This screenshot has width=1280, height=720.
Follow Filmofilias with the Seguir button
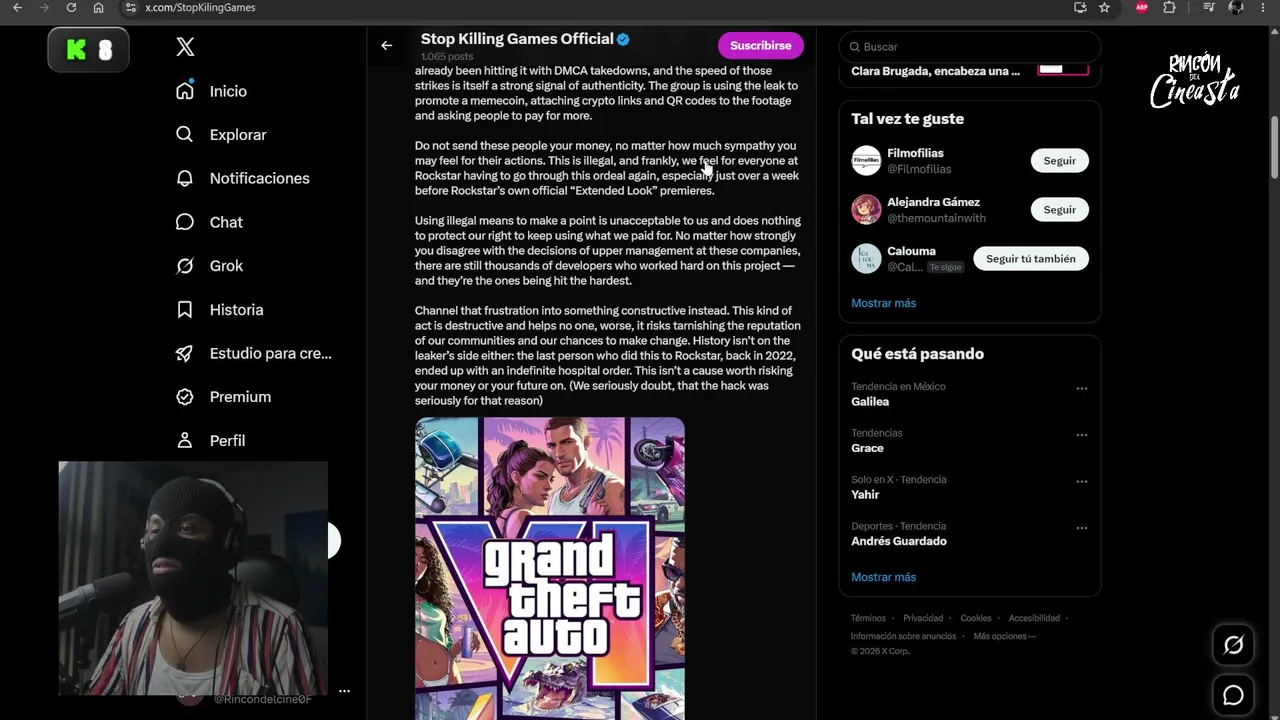(1060, 161)
